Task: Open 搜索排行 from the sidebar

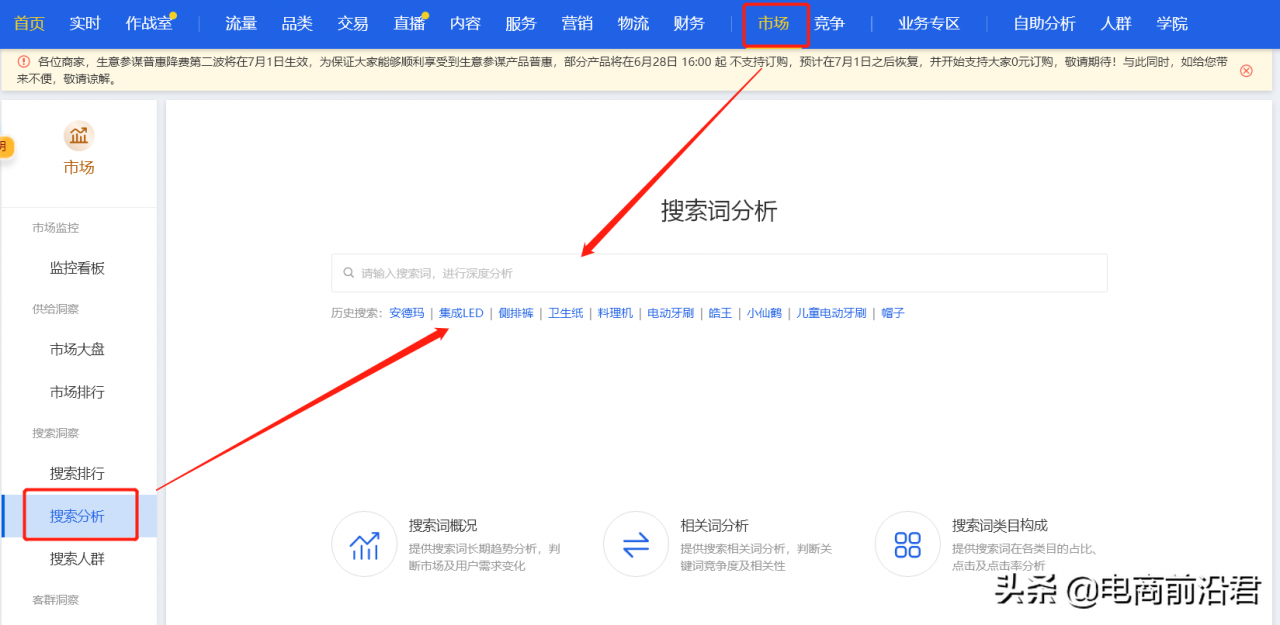Action: (78, 473)
